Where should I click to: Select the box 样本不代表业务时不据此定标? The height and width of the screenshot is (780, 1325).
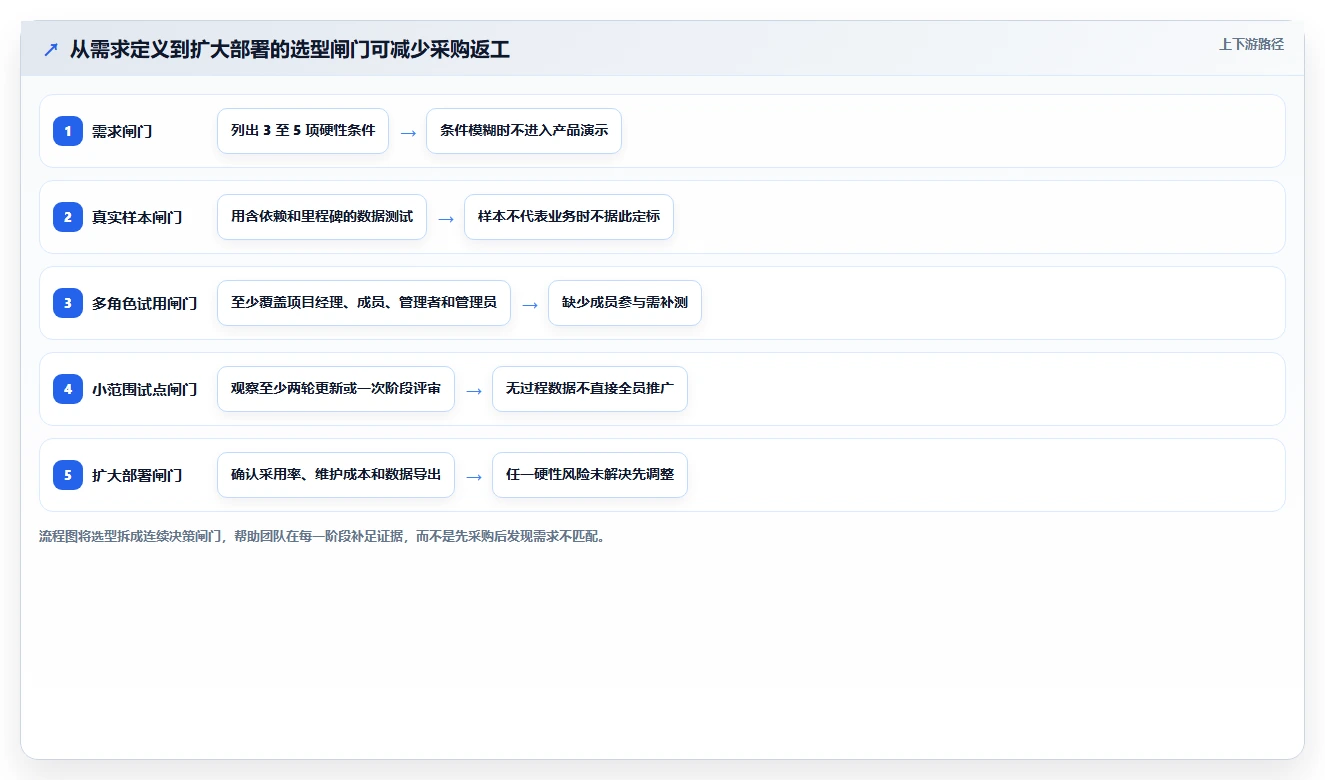[569, 217]
